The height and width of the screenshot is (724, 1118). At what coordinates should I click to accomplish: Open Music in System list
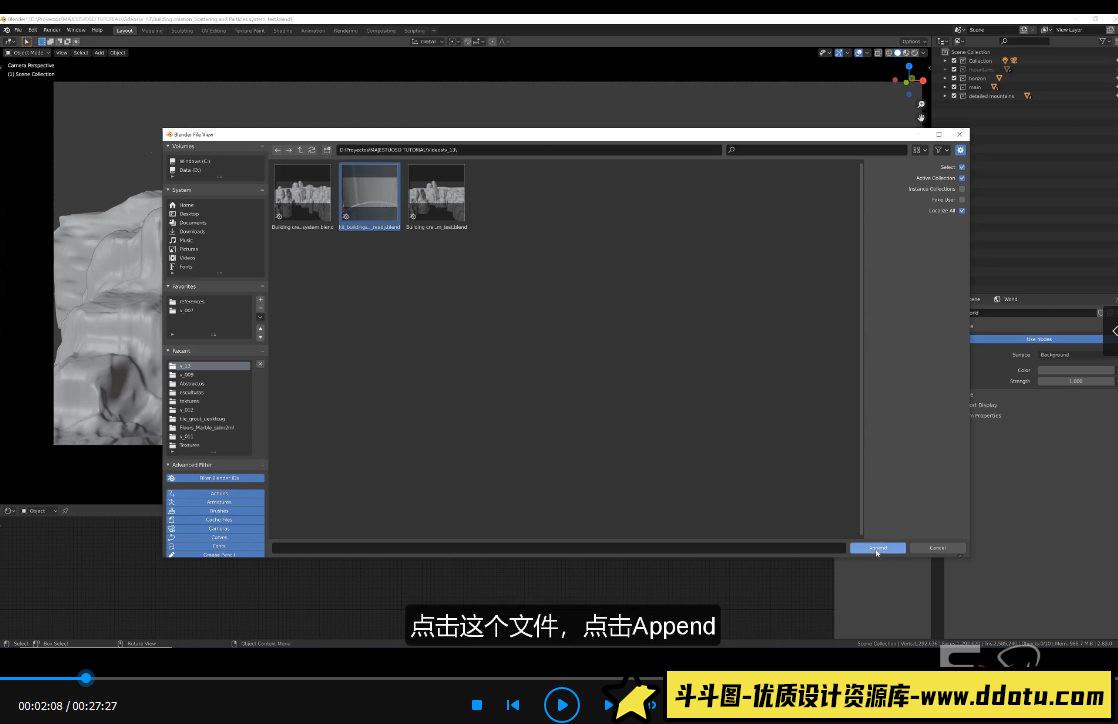click(x=185, y=240)
